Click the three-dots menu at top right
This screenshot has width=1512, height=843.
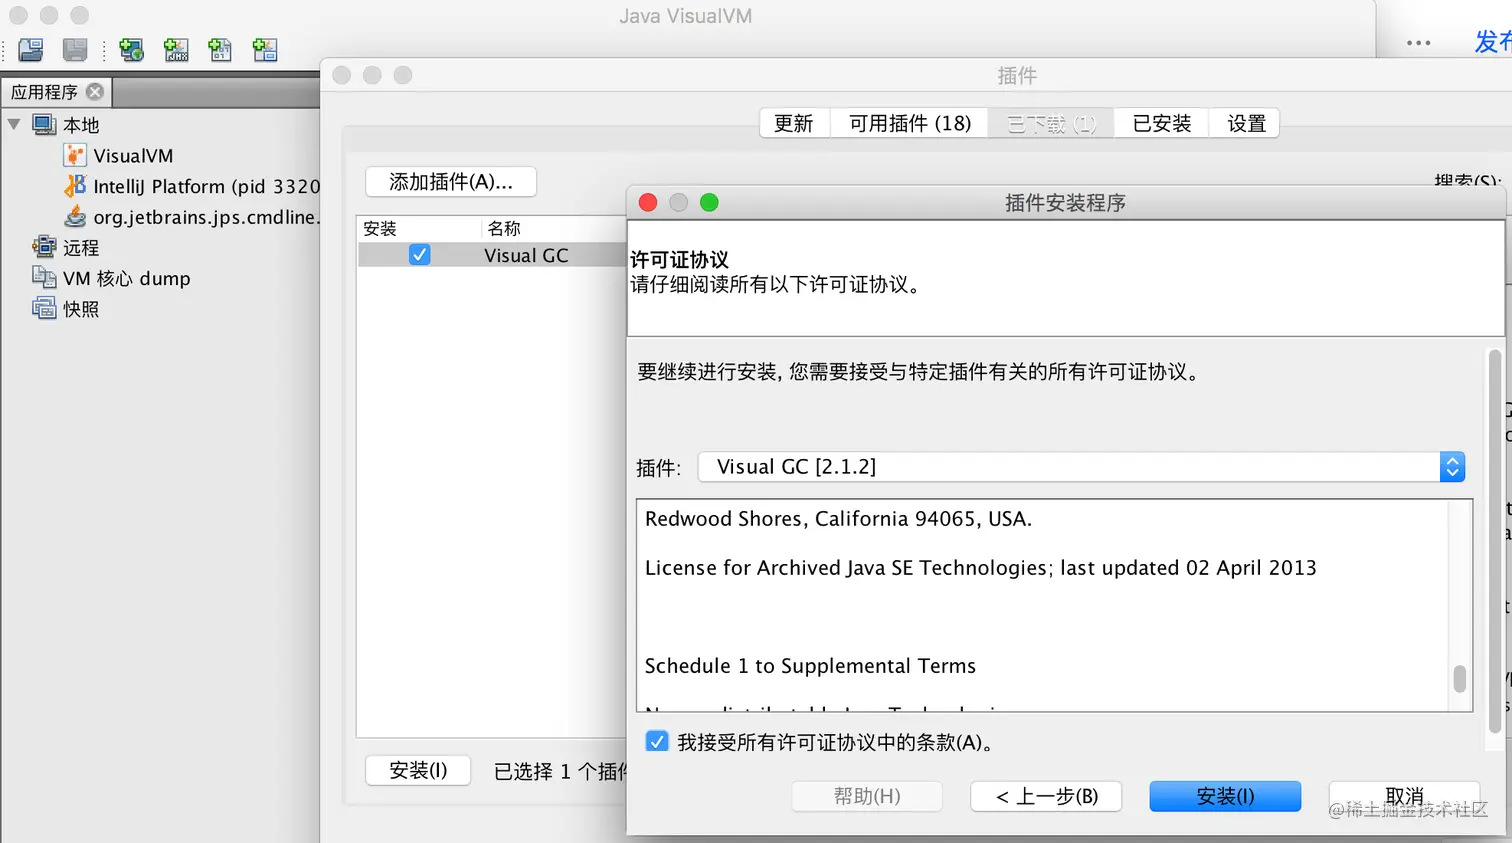tap(1418, 43)
